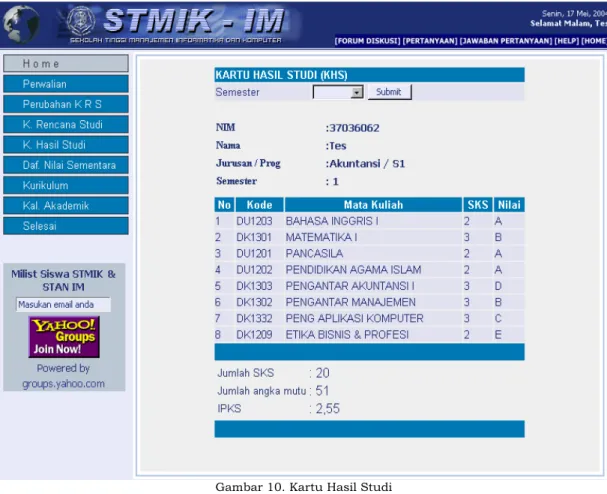The image size is (607, 494).
Task: Click the Mata Kuliah column header
Action: click(x=373, y=204)
